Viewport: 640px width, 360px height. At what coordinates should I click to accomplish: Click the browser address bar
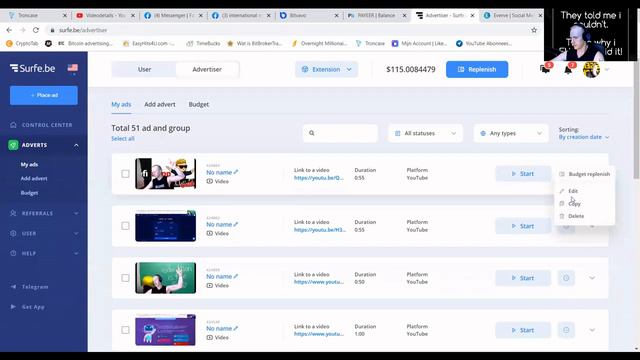pyautogui.click(x=286, y=30)
